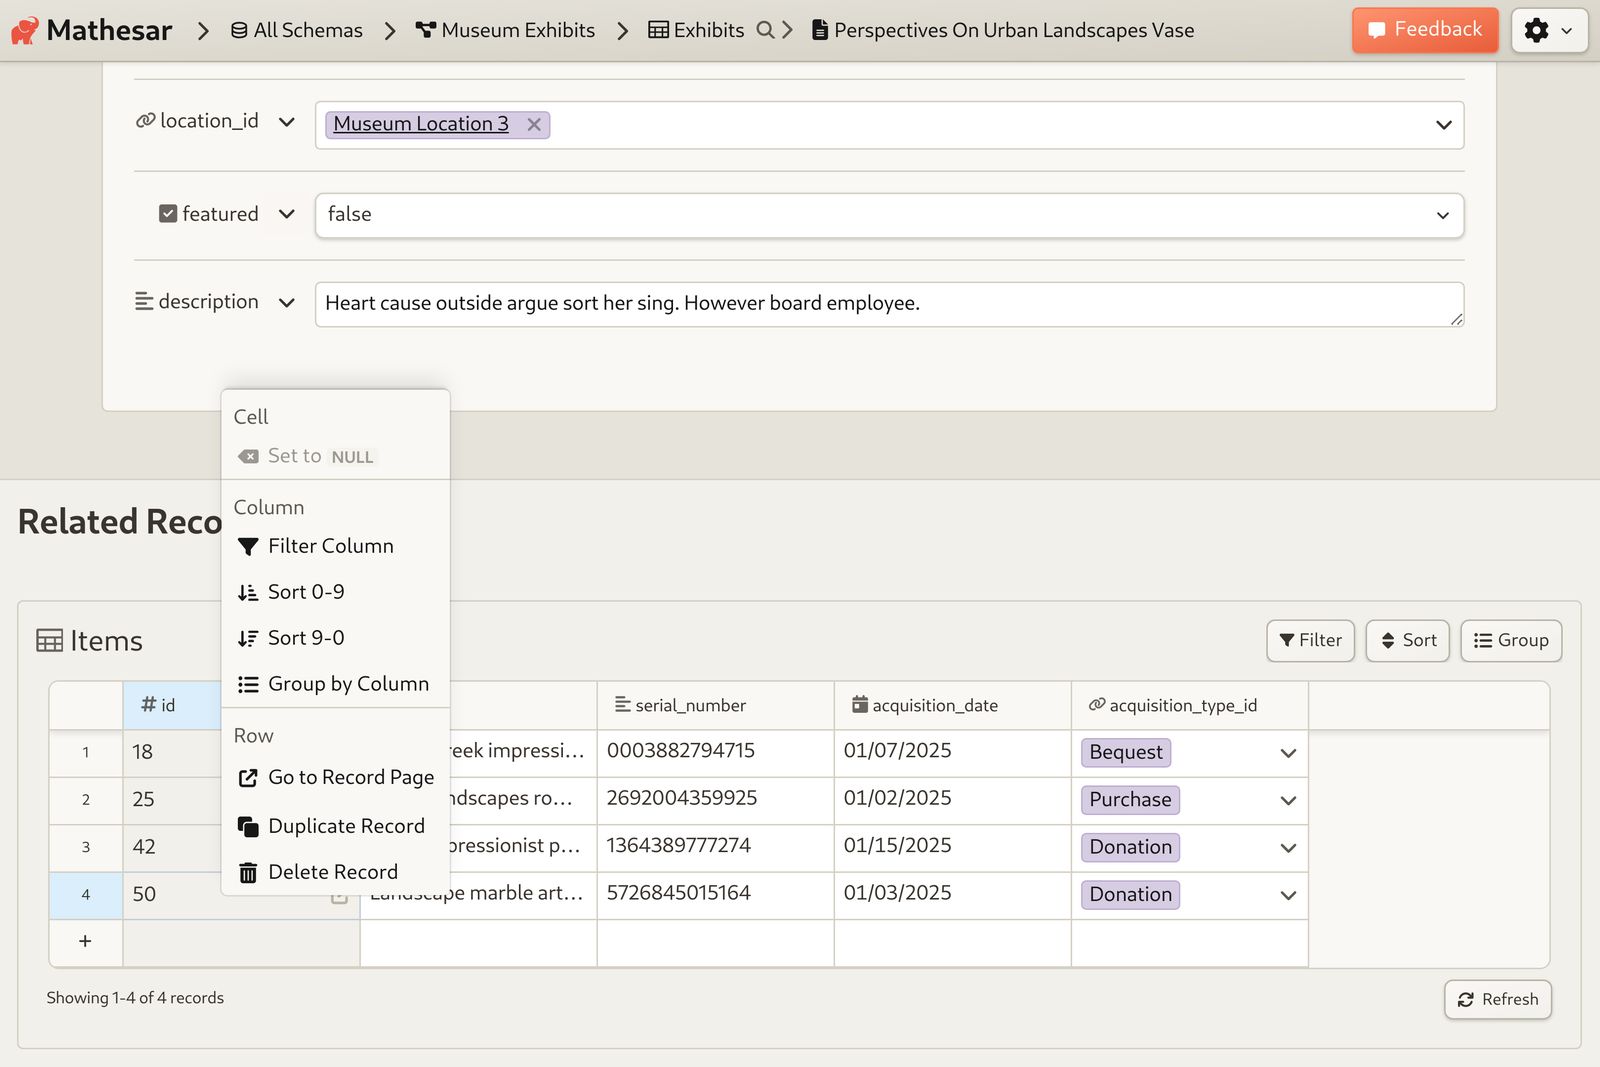Image resolution: width=1600 pixels, height=1067 pixels.
Task: Open Exhibits table breadcrumb
Action: point(696,30)
